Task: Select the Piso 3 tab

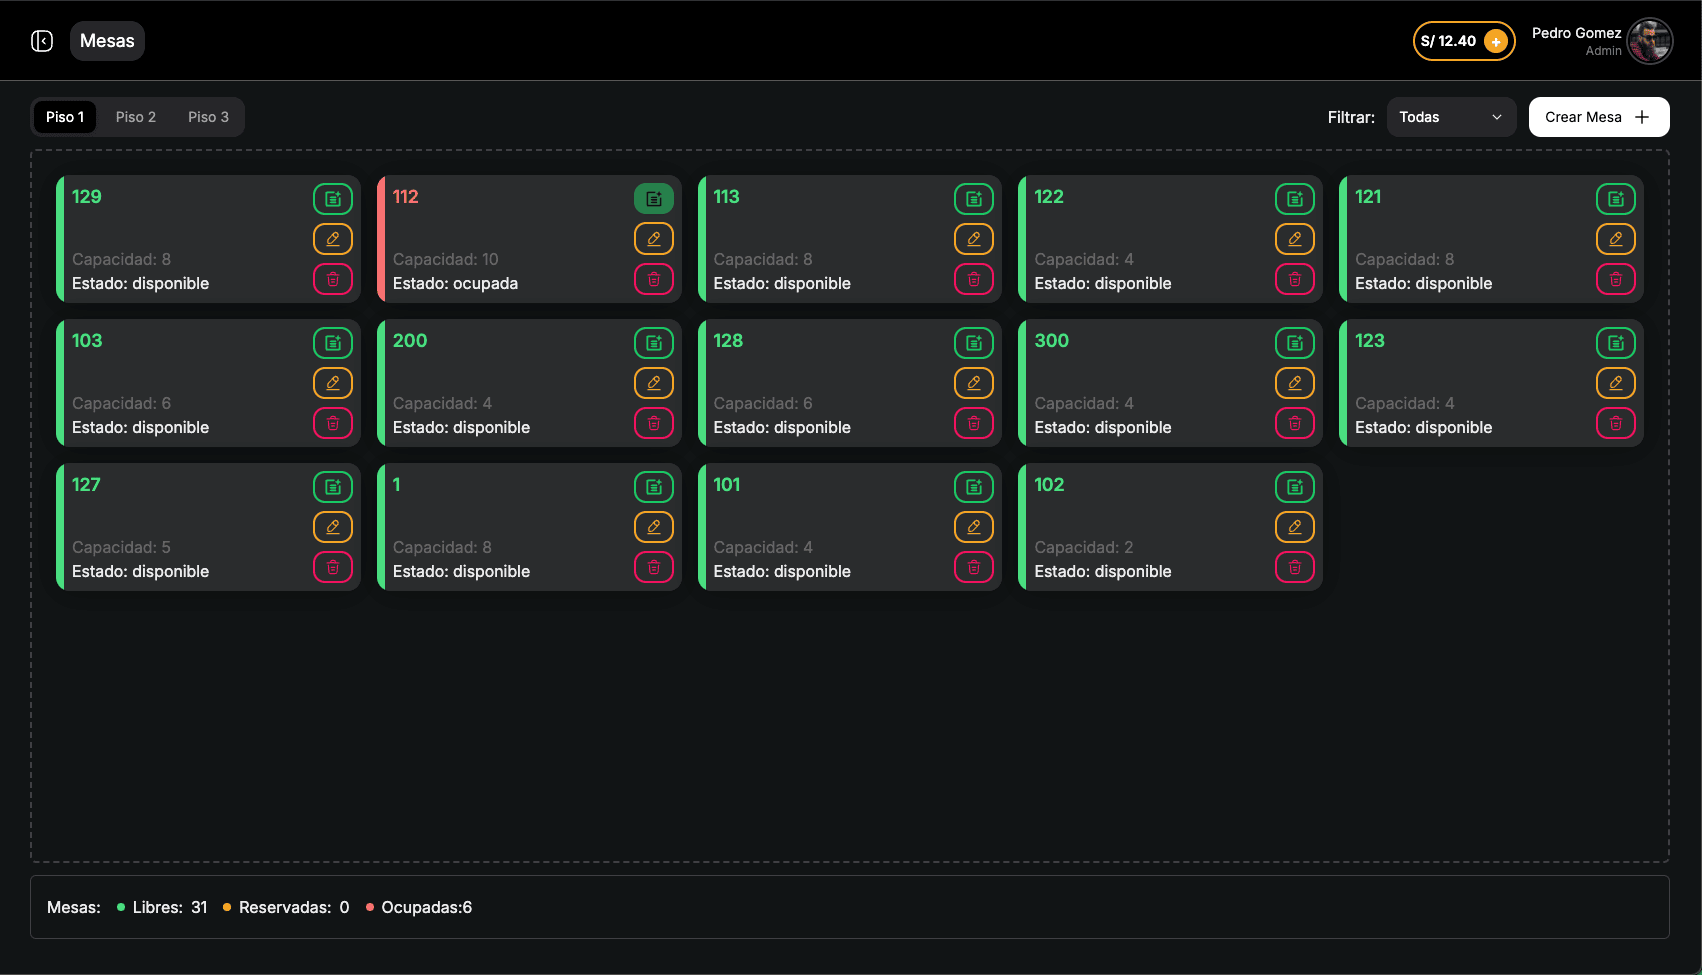Action: coord(208,117)
